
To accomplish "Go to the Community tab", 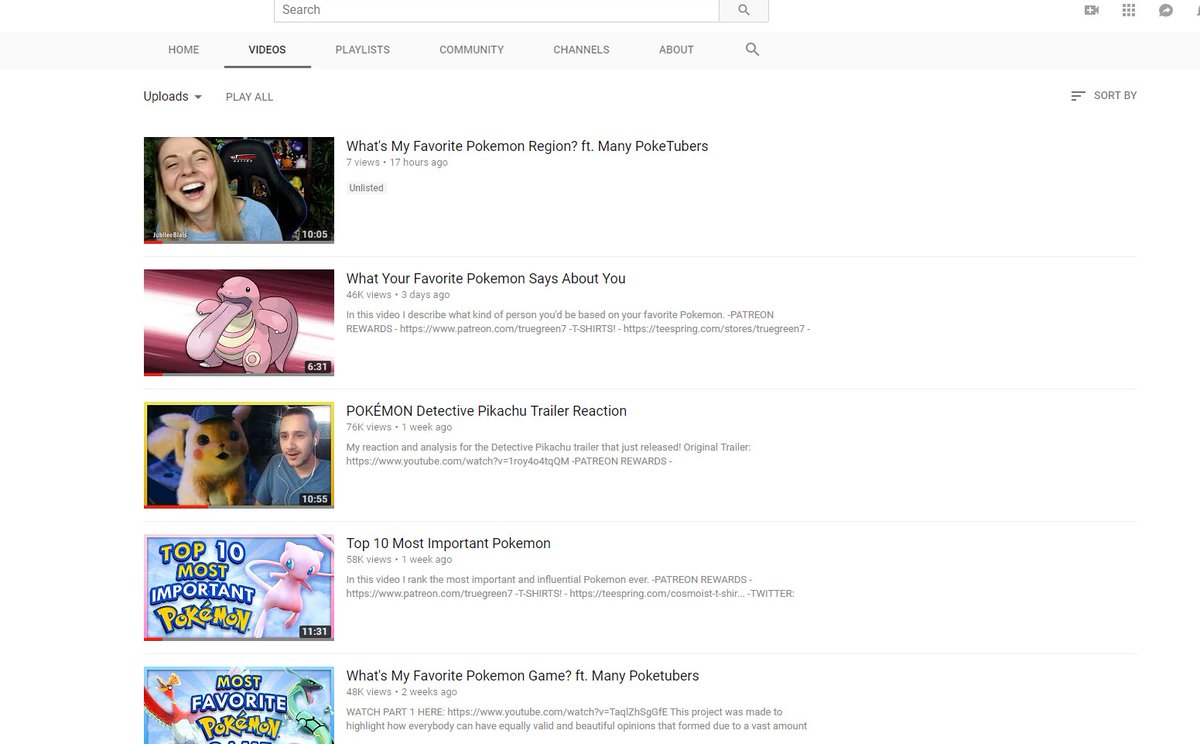I will tap(472, 50).
